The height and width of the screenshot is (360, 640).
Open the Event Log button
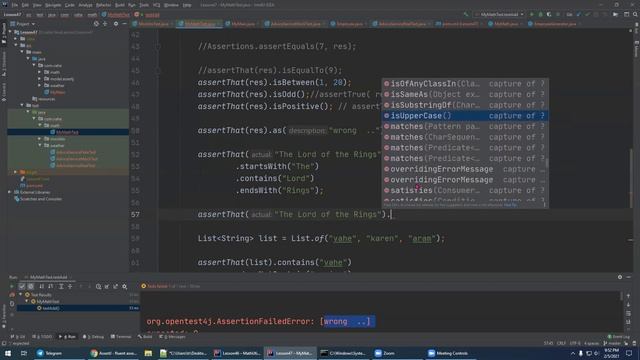tap(619, 337)
